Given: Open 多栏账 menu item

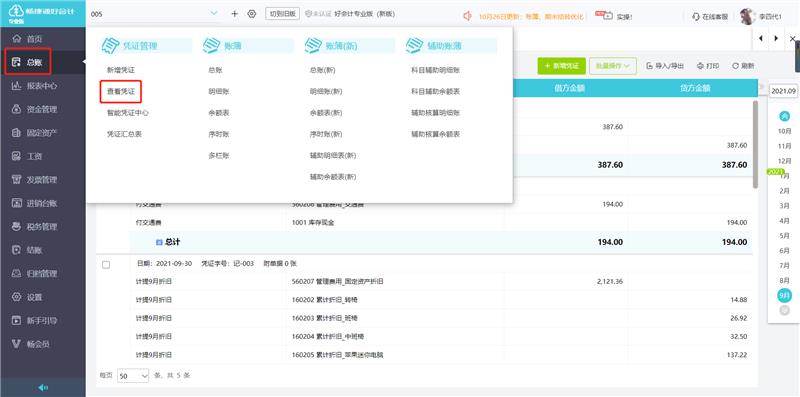Looking at the screenshot, I should (x=218, y=156).
